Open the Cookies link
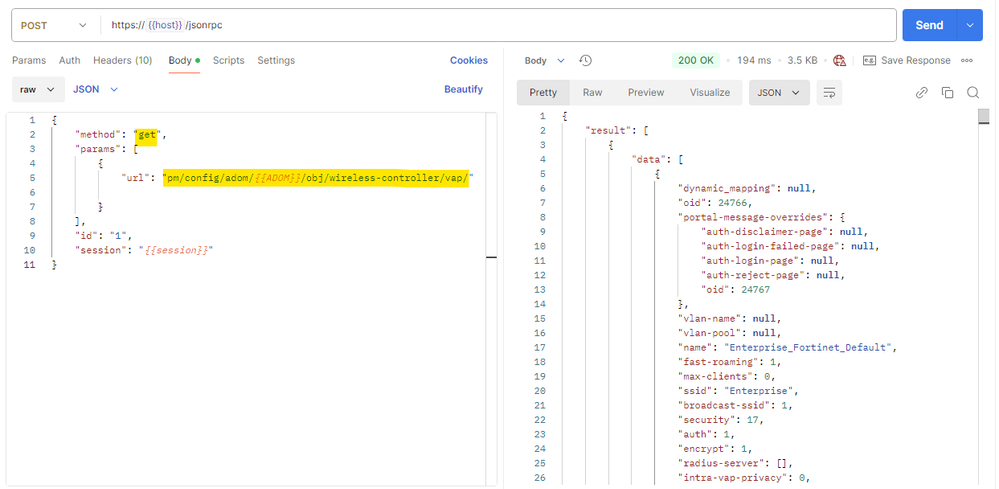Screen dimensions: 999x489 [469, 60]
